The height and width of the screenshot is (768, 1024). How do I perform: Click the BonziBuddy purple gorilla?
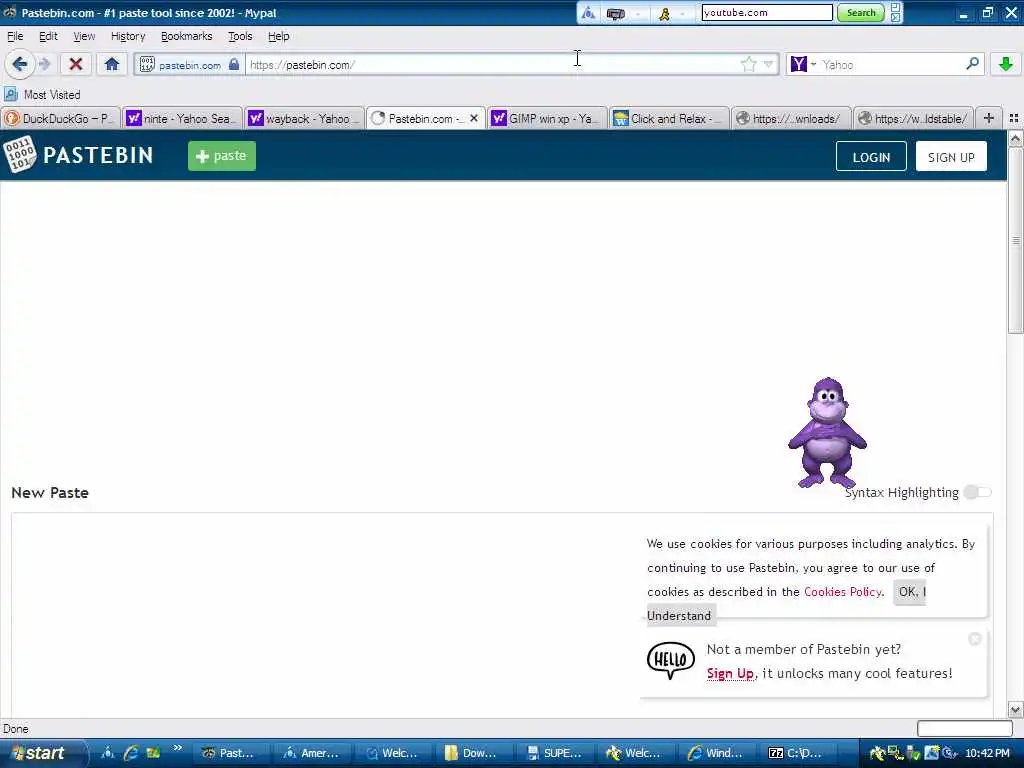click(827, 432)
